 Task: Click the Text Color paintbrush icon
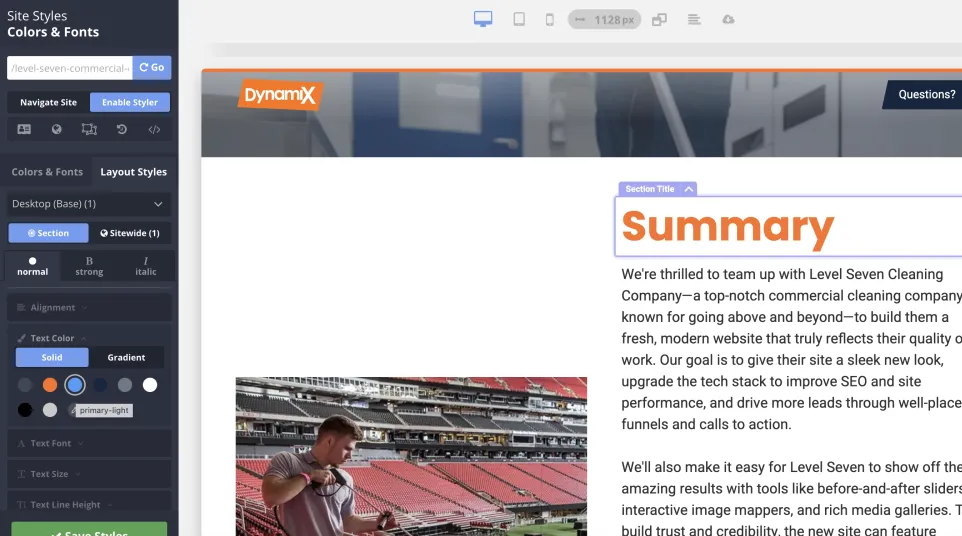(21, 338)
